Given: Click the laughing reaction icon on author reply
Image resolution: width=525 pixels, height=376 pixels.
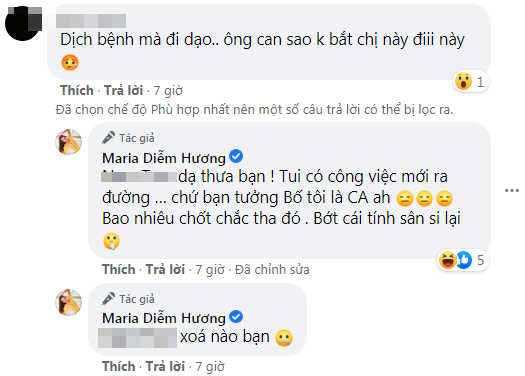Looking at the screenshot, I should tap(447, 260).
